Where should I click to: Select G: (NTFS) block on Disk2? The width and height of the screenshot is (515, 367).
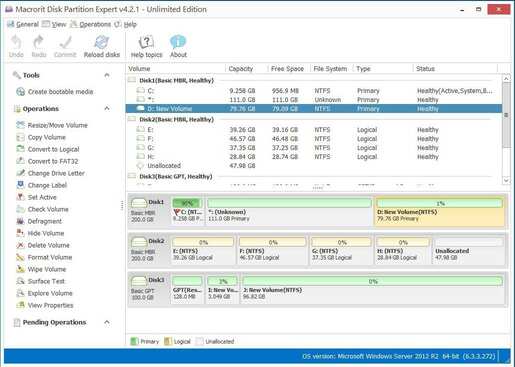click(341, 250)
